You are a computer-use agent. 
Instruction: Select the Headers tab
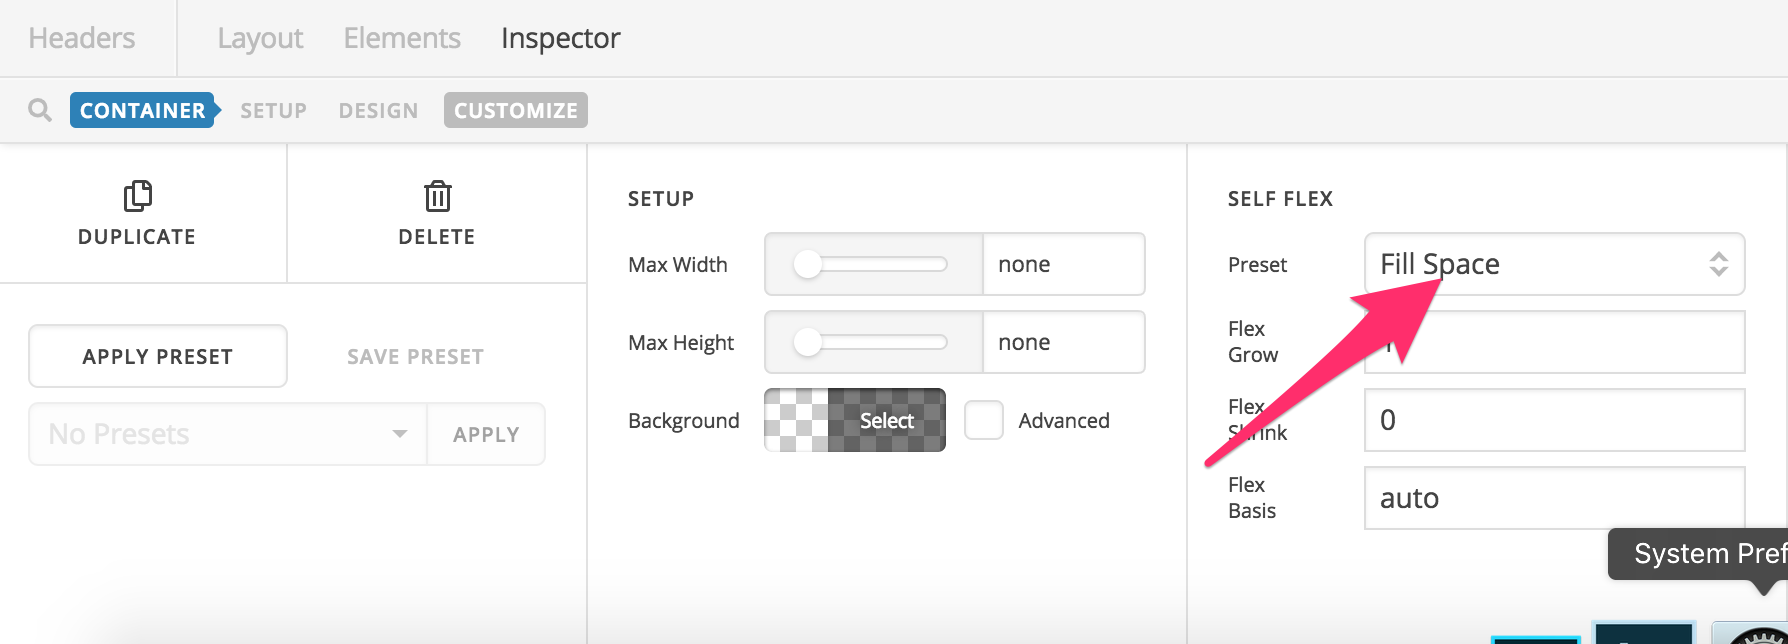[82, 38]
